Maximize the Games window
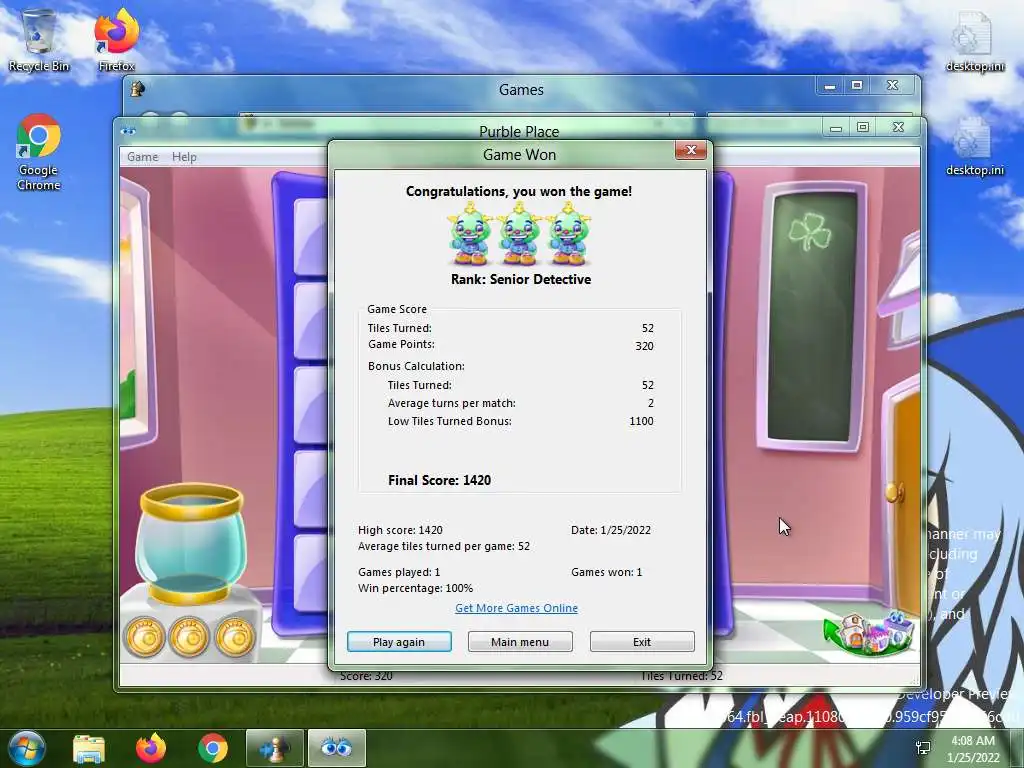The image size is (1024, 768). (x=857, y=86)
